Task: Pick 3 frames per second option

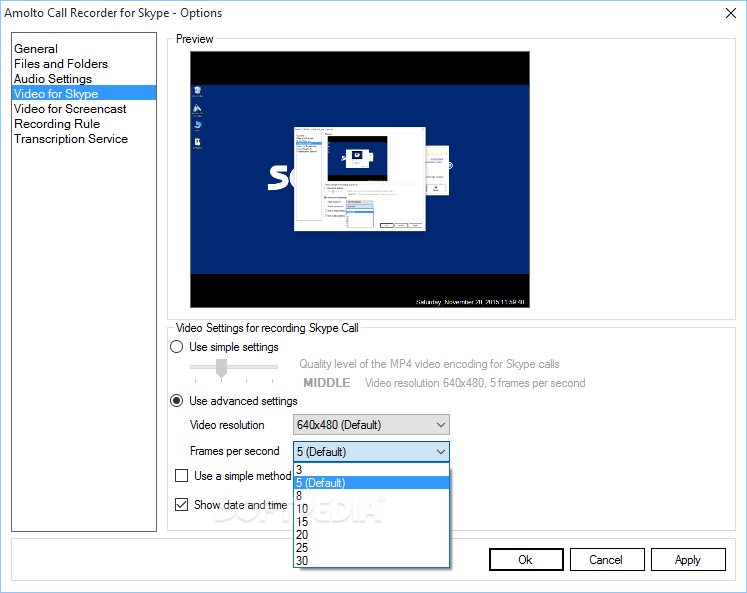Action: pyautogui.click(x=371, y=470)
